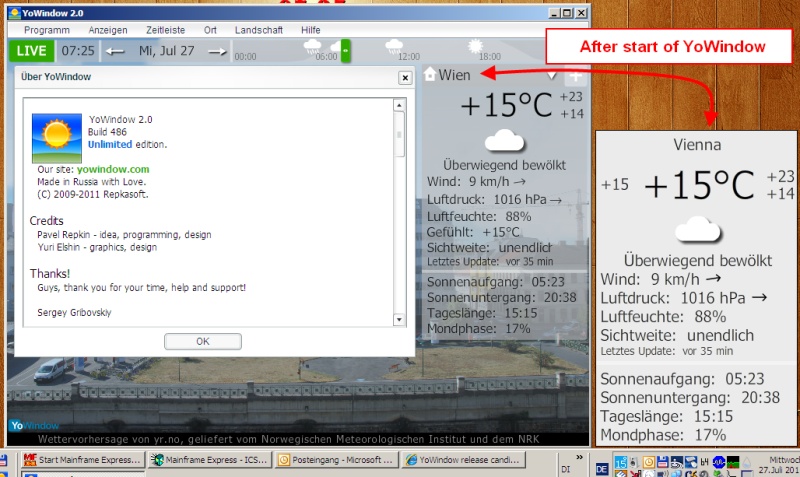Click the Tageslänge 15:15 in Vienna widget

tap(666, 416)
